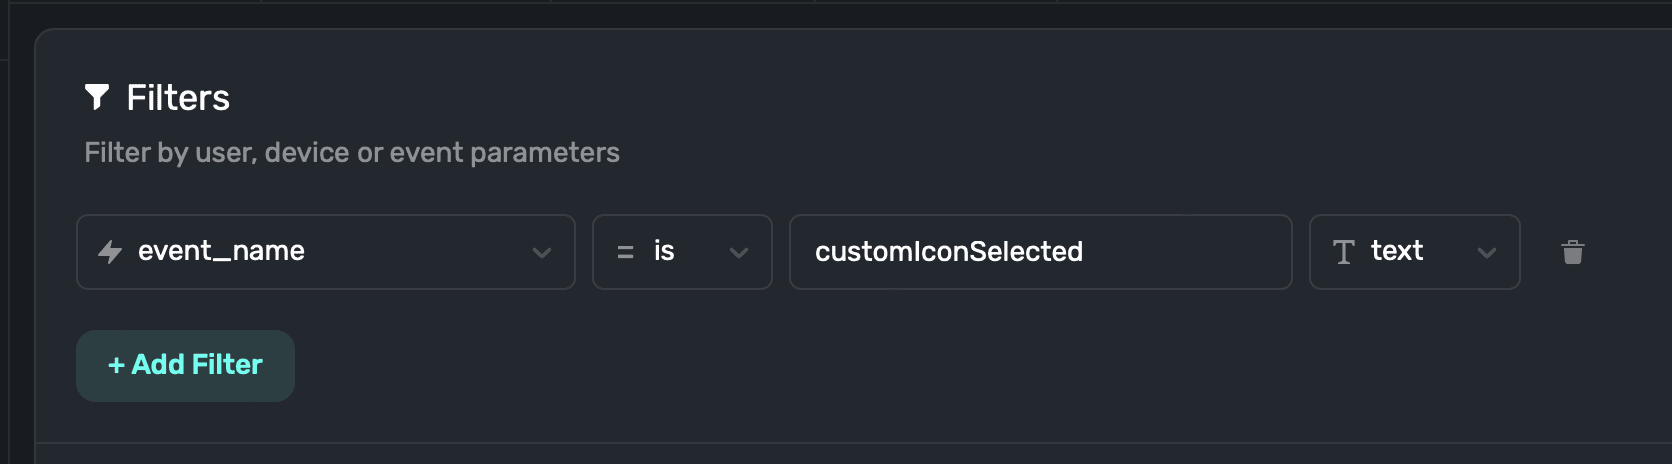Click the T icon in the type selector
Screen dimensions: 1672x464
1344,252
